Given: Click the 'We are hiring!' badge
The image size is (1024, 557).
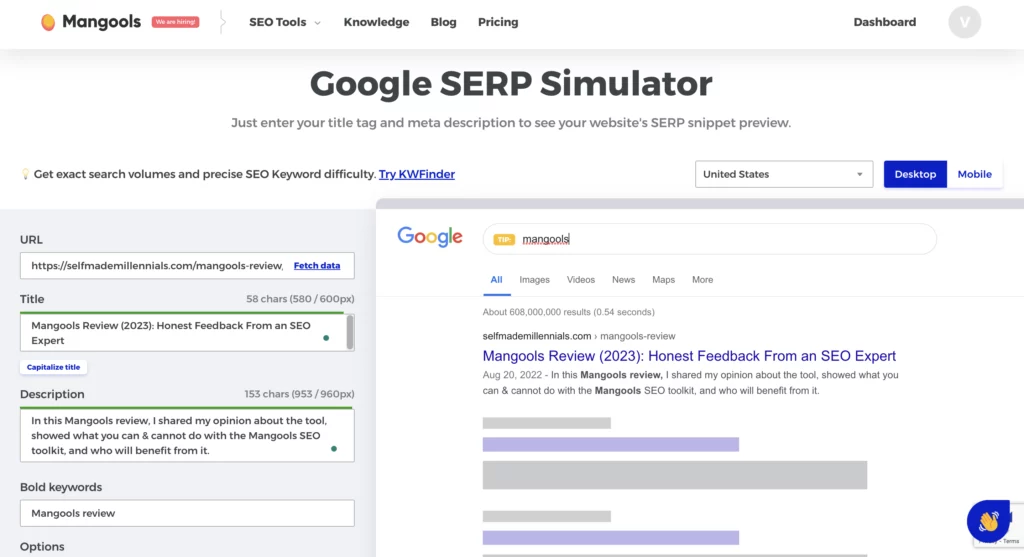Looking at the screenshot, I should coord(175,22).
